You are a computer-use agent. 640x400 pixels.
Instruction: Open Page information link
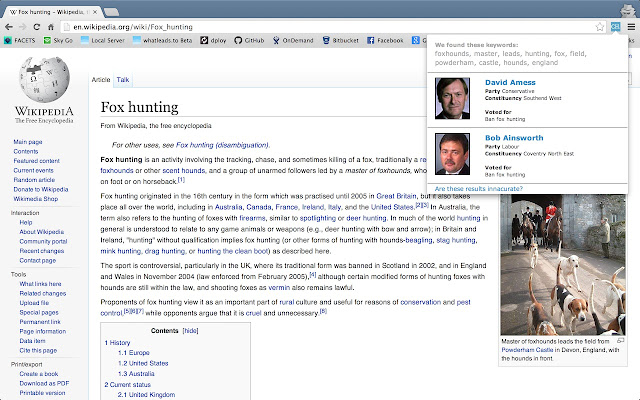(43, 331)
